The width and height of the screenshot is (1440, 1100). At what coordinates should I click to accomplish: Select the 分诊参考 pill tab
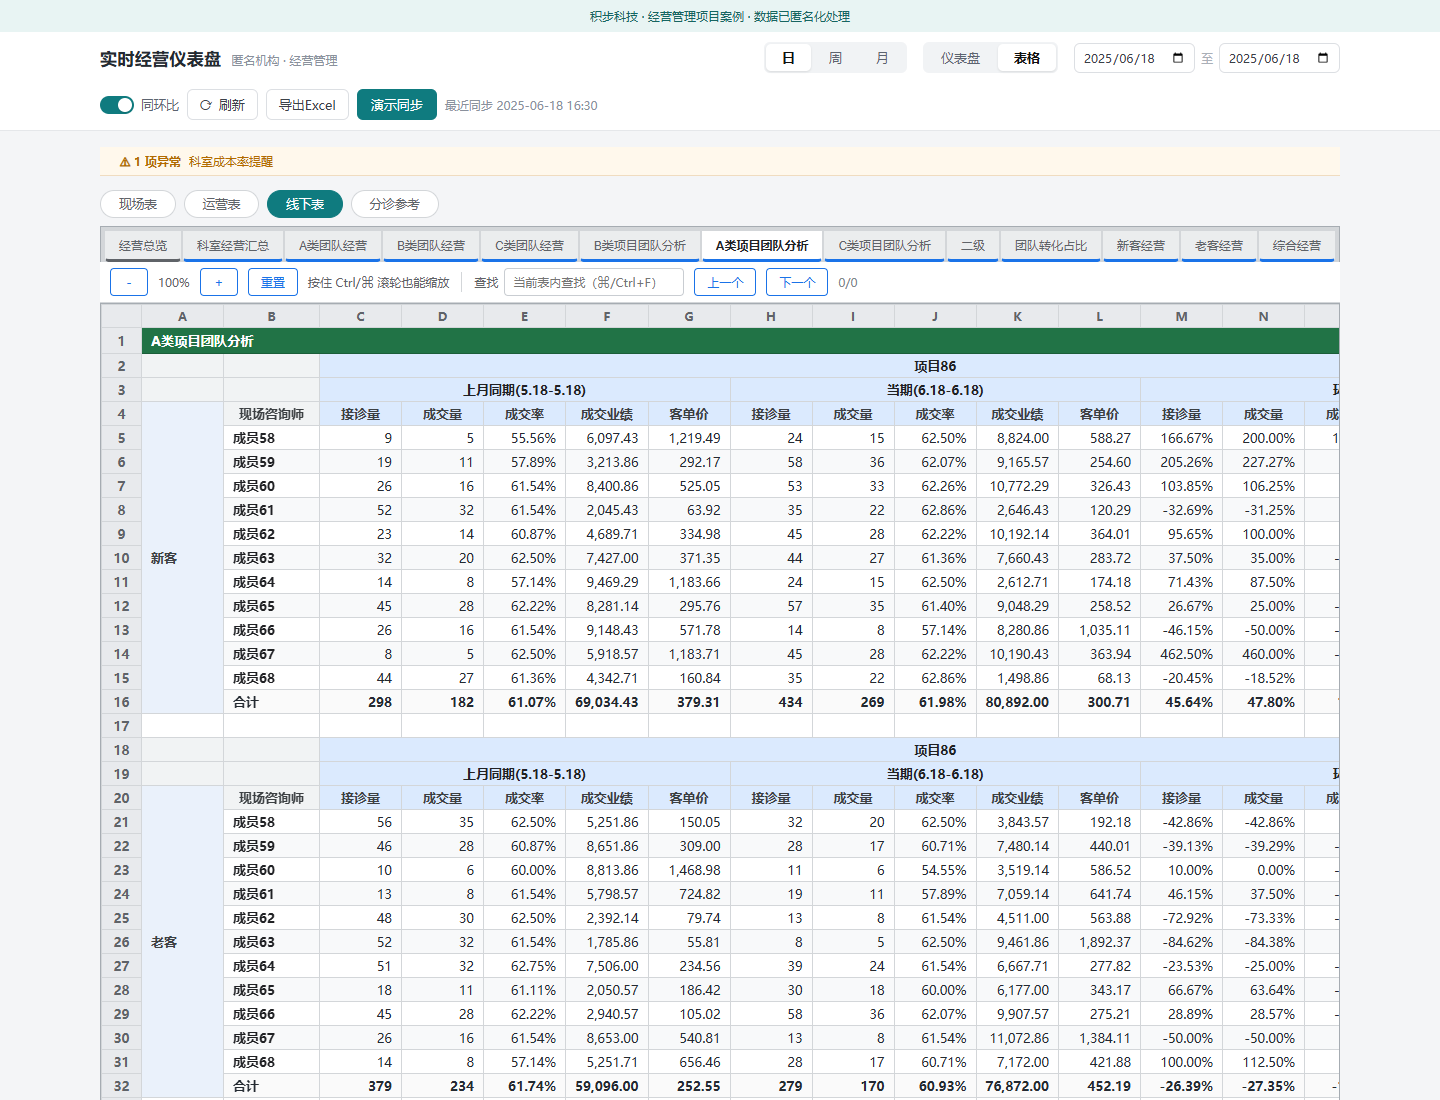pos(394,204)
